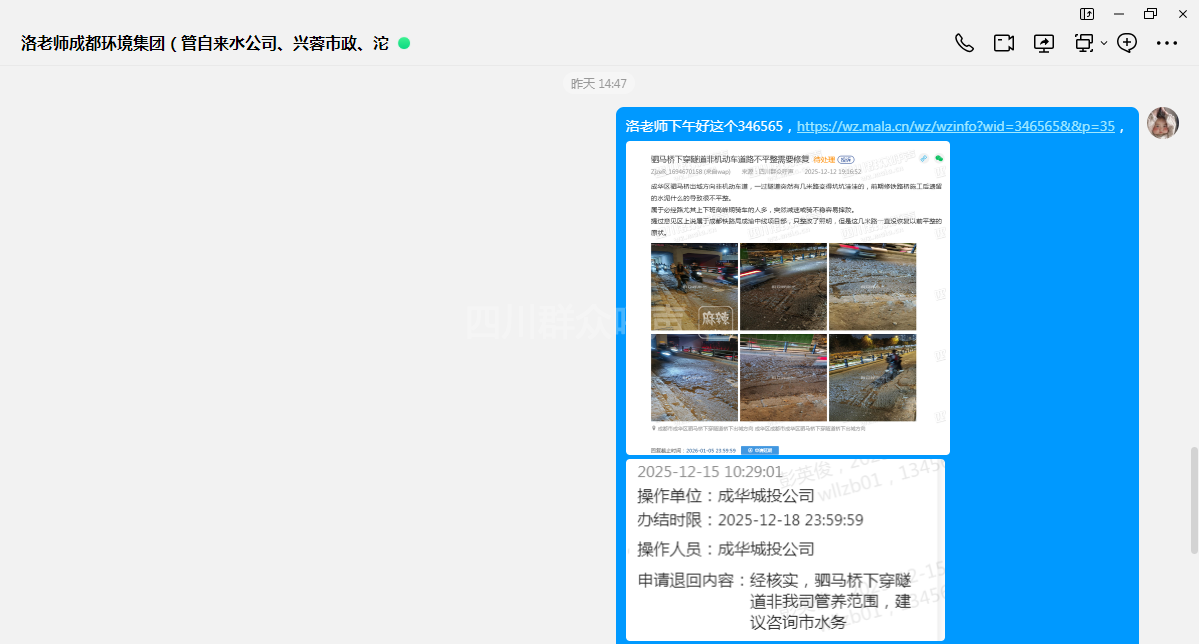Image resolution: width=1199 pixels, height=644 pixels.
Task: Open the three-dot more options menu
Action: (x=1167, y=43)
